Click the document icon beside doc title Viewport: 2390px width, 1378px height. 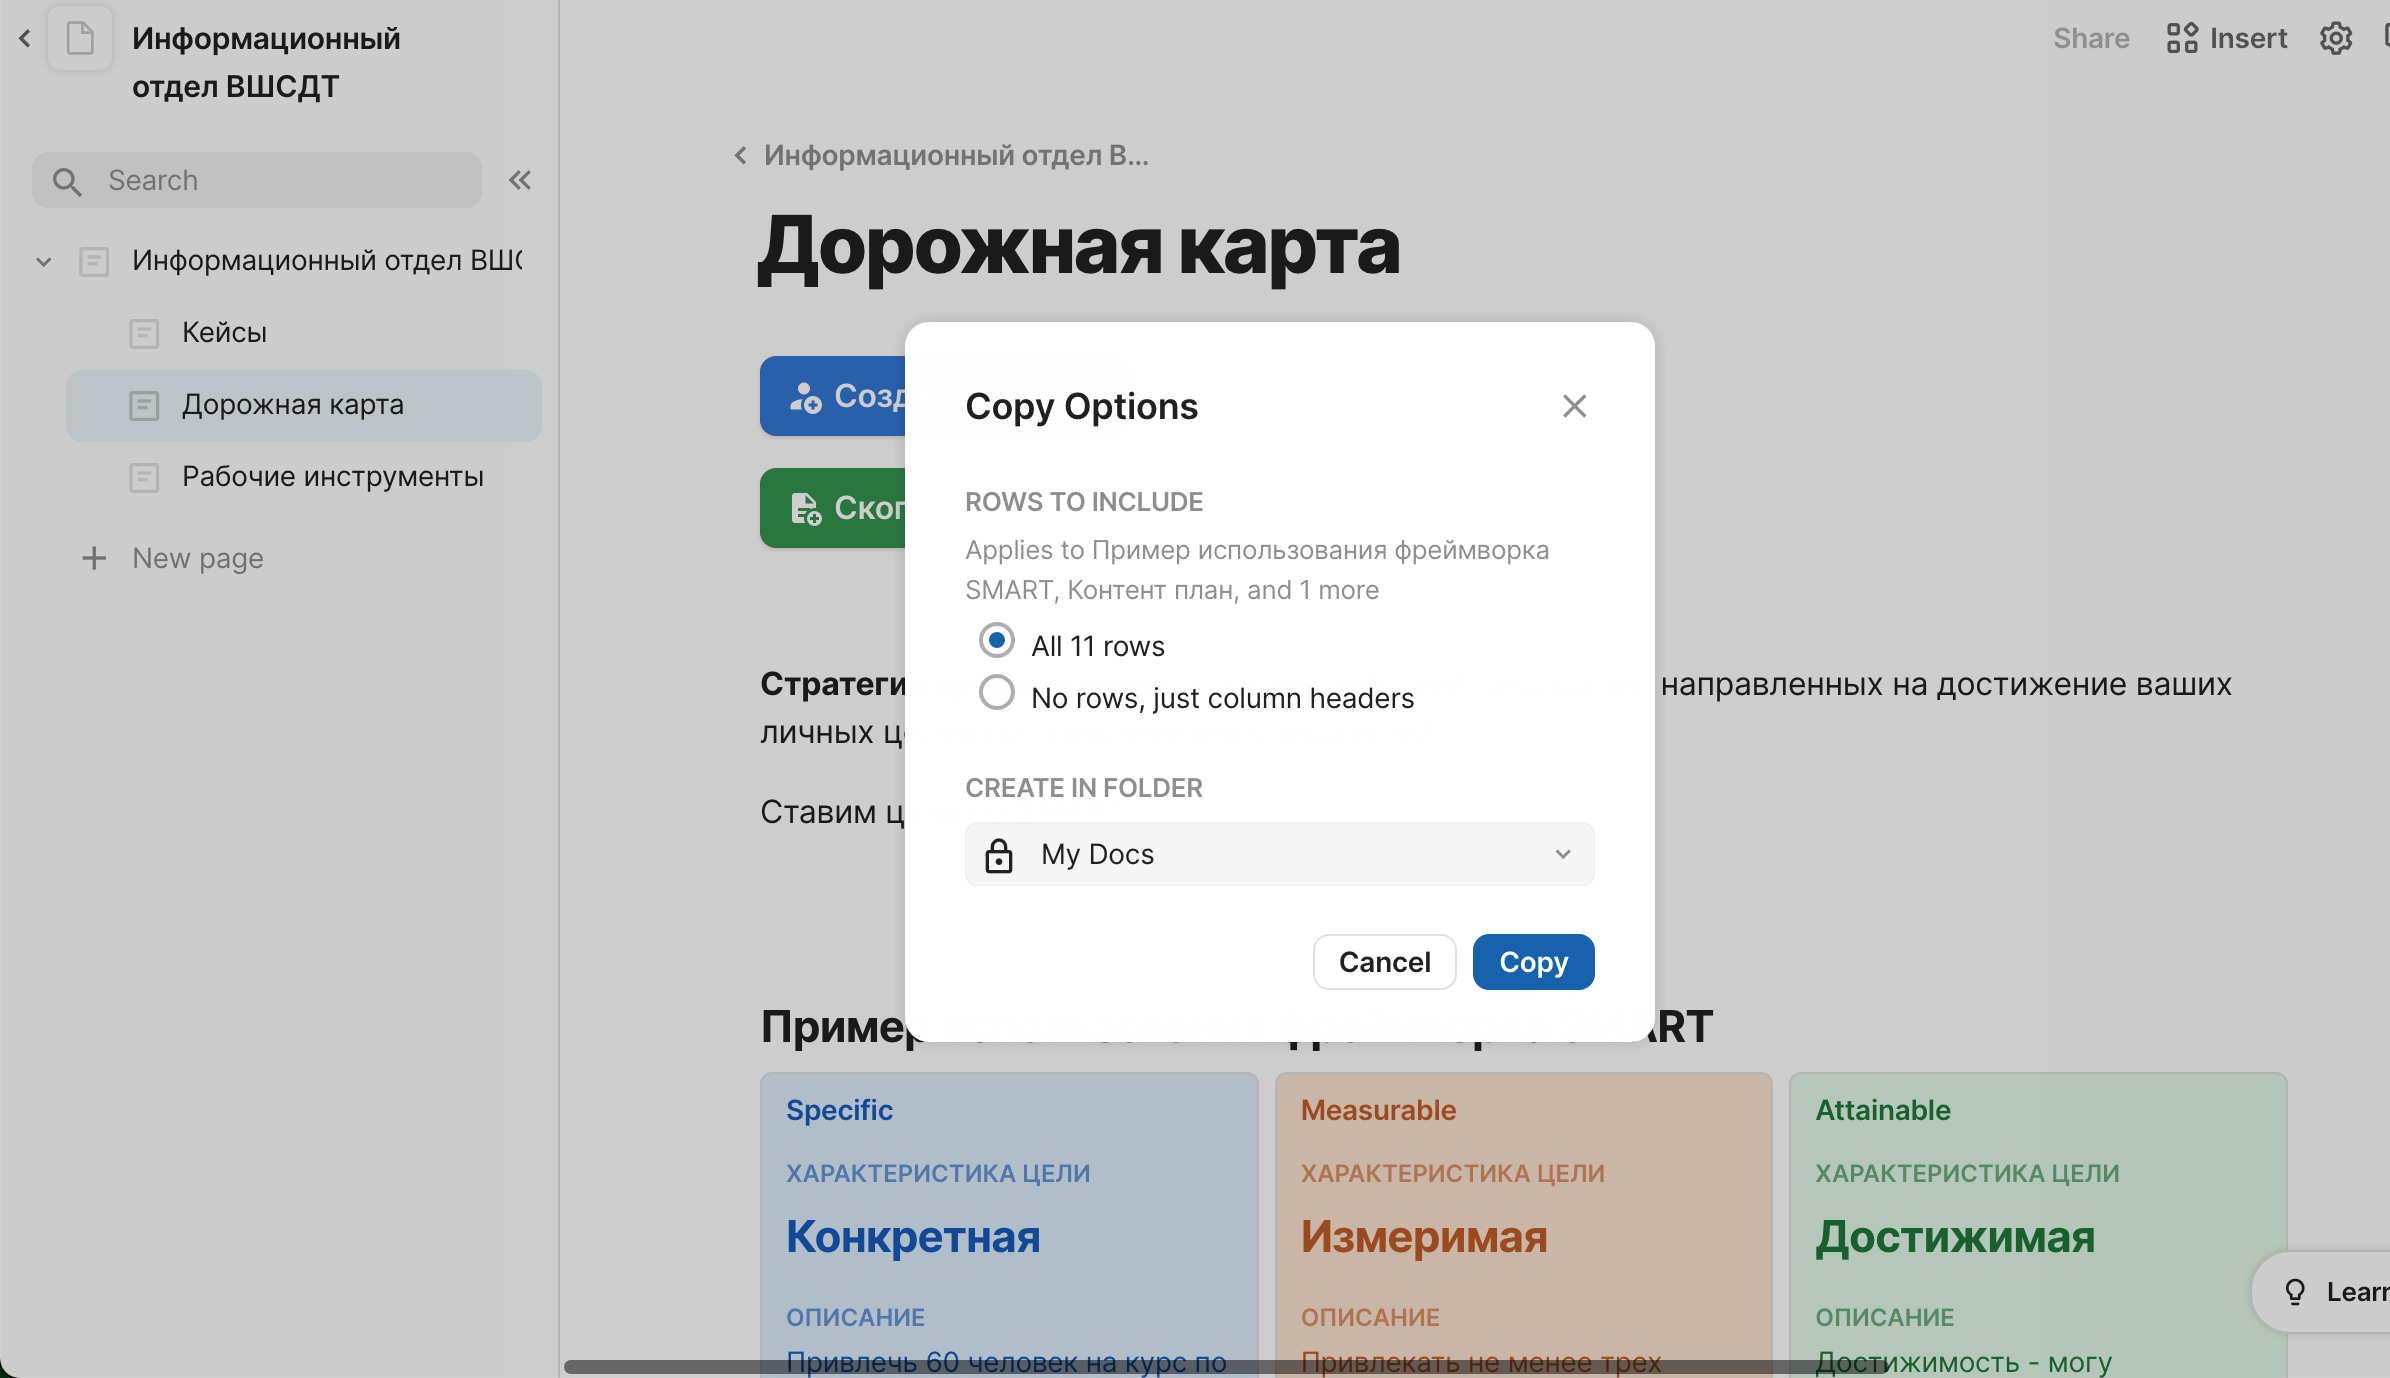point(80,39)
